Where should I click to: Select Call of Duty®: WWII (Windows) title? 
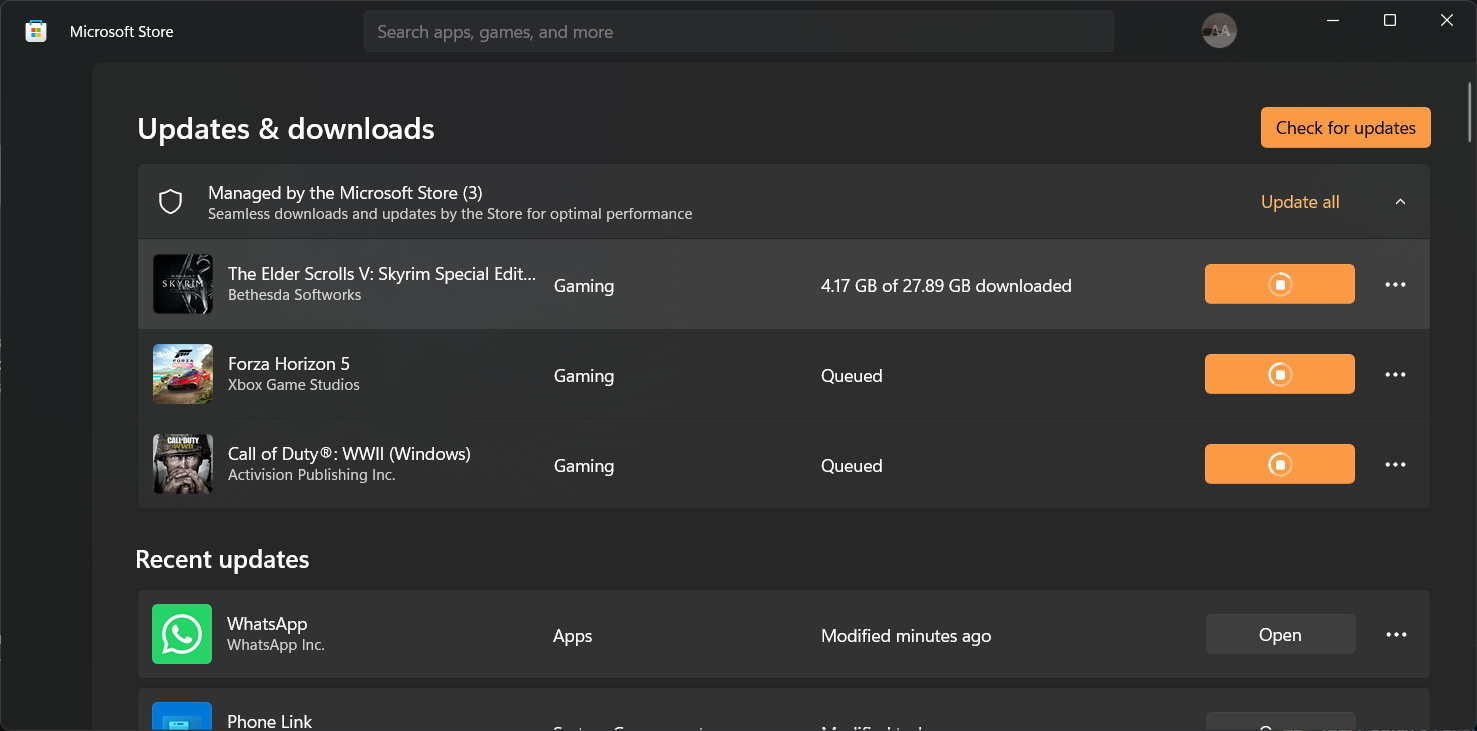point(349,454)
